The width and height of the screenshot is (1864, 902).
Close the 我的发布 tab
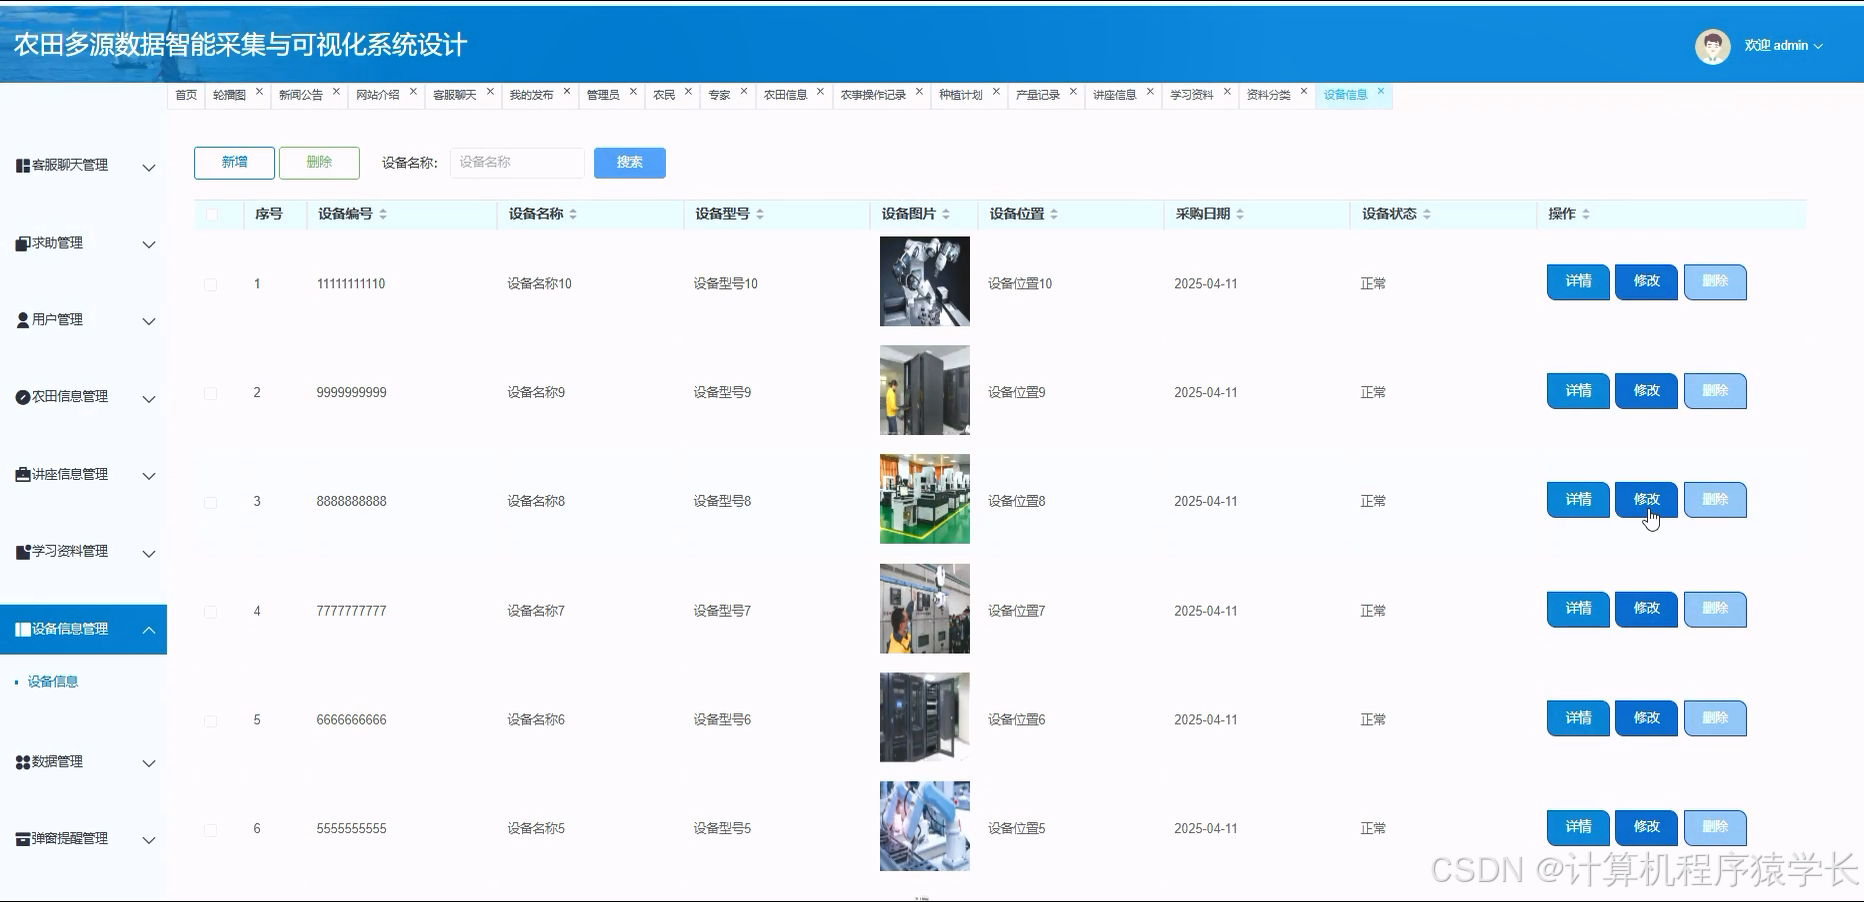567,91
